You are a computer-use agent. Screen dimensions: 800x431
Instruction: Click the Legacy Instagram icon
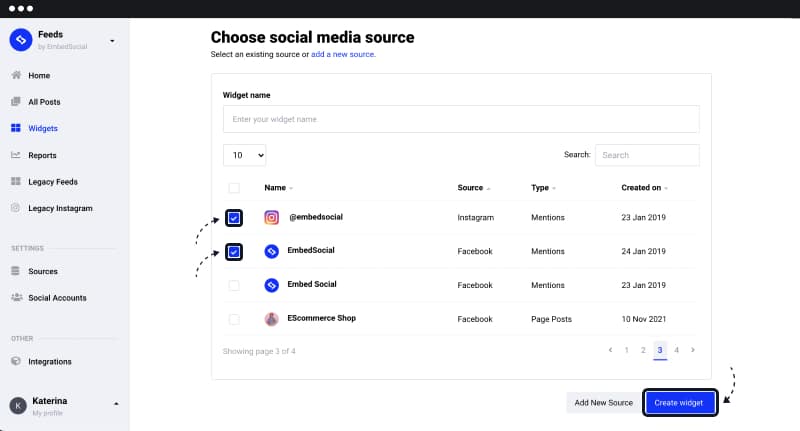click(x=16, y=208)
